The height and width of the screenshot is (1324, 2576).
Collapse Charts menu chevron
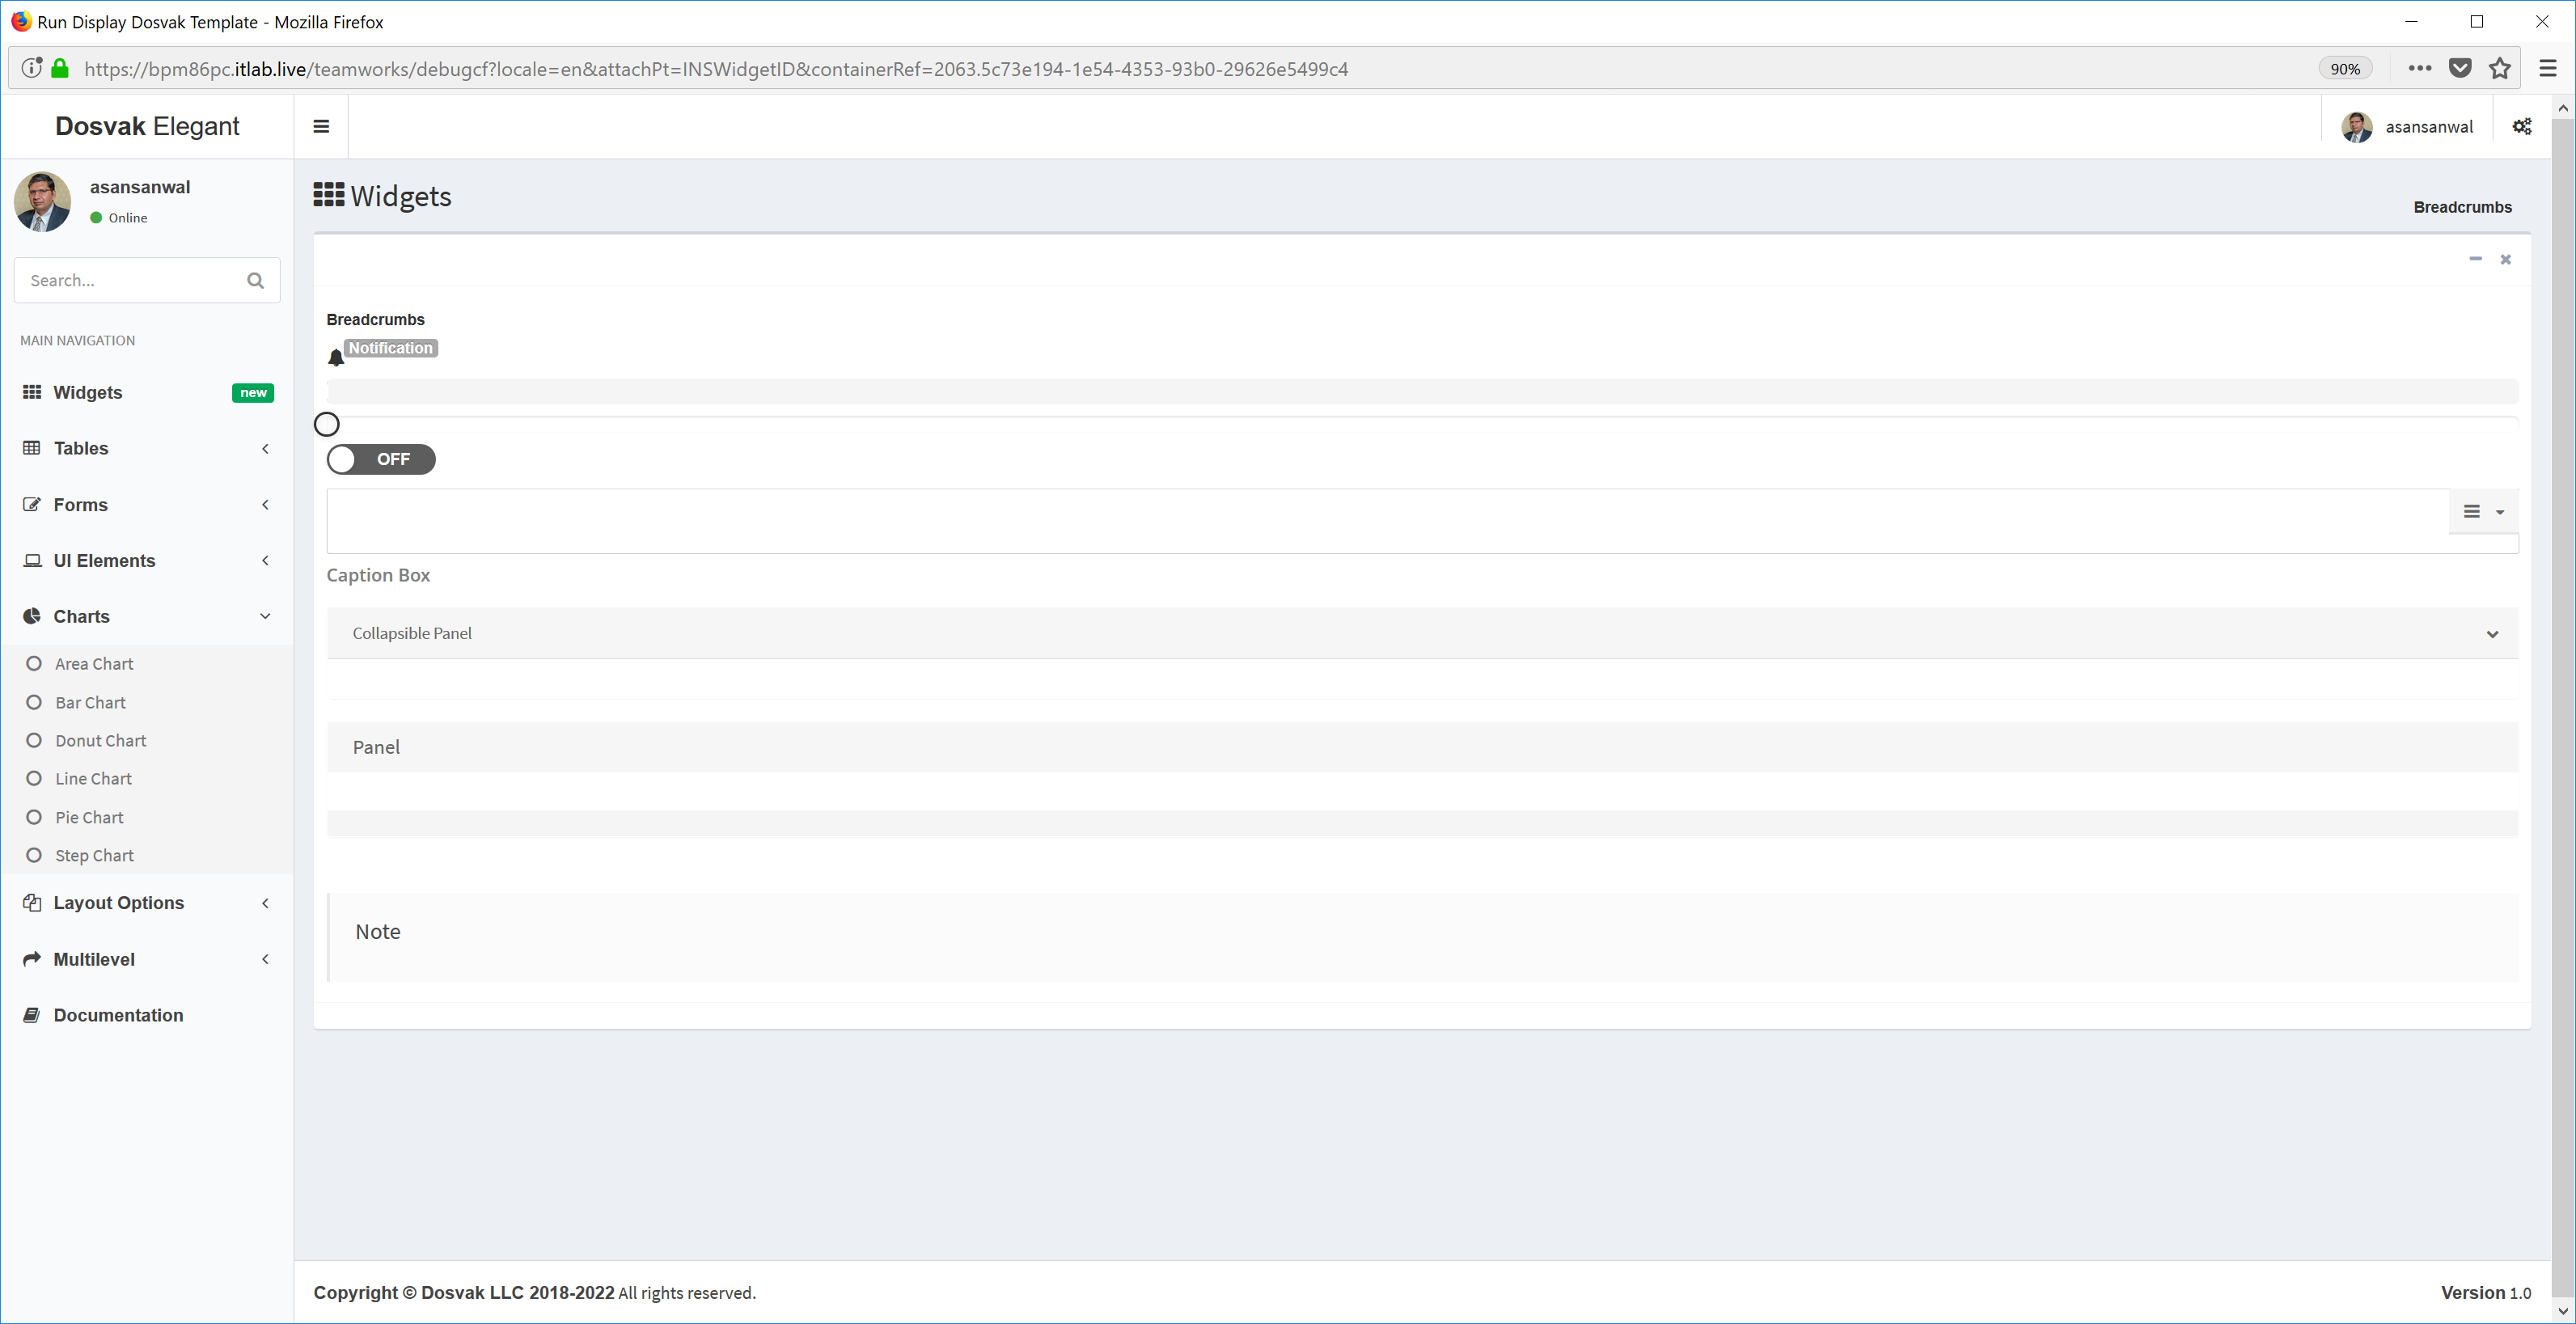[265, 616]
